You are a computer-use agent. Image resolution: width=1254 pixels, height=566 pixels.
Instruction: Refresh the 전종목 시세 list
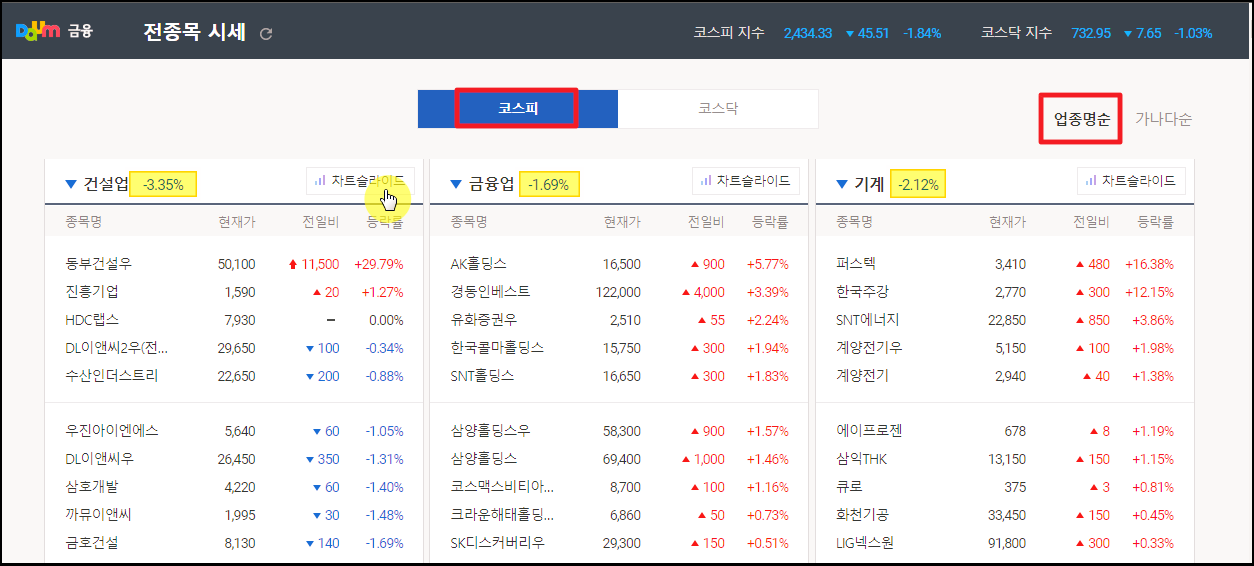click(x=266, y=34)
